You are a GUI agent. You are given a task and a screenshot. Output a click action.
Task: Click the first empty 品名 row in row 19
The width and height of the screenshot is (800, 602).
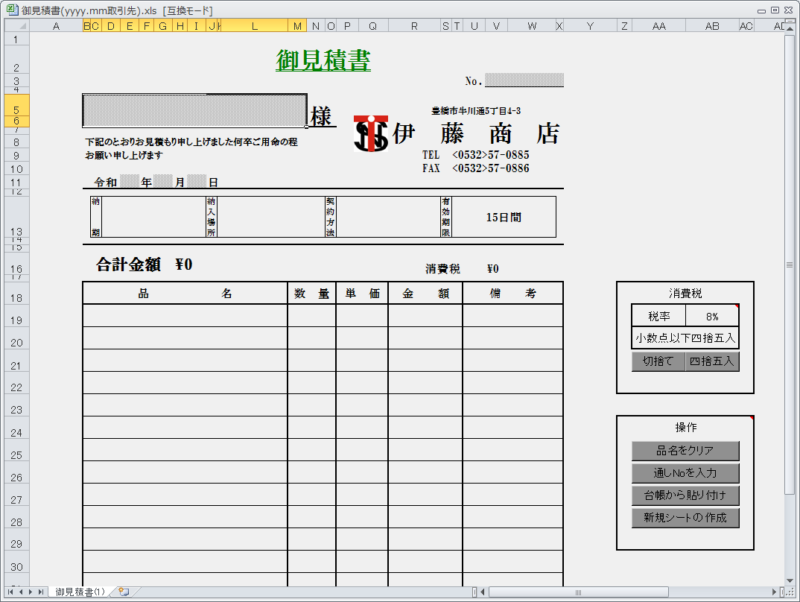(x=185, y=316)
